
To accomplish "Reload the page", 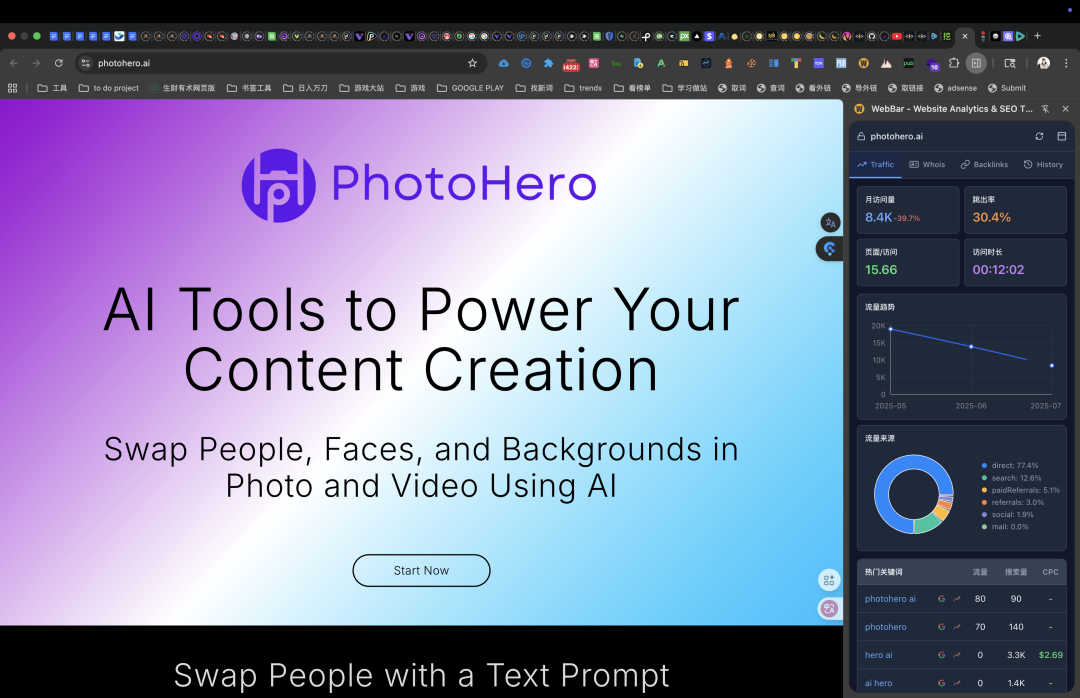I will point(59,63).
